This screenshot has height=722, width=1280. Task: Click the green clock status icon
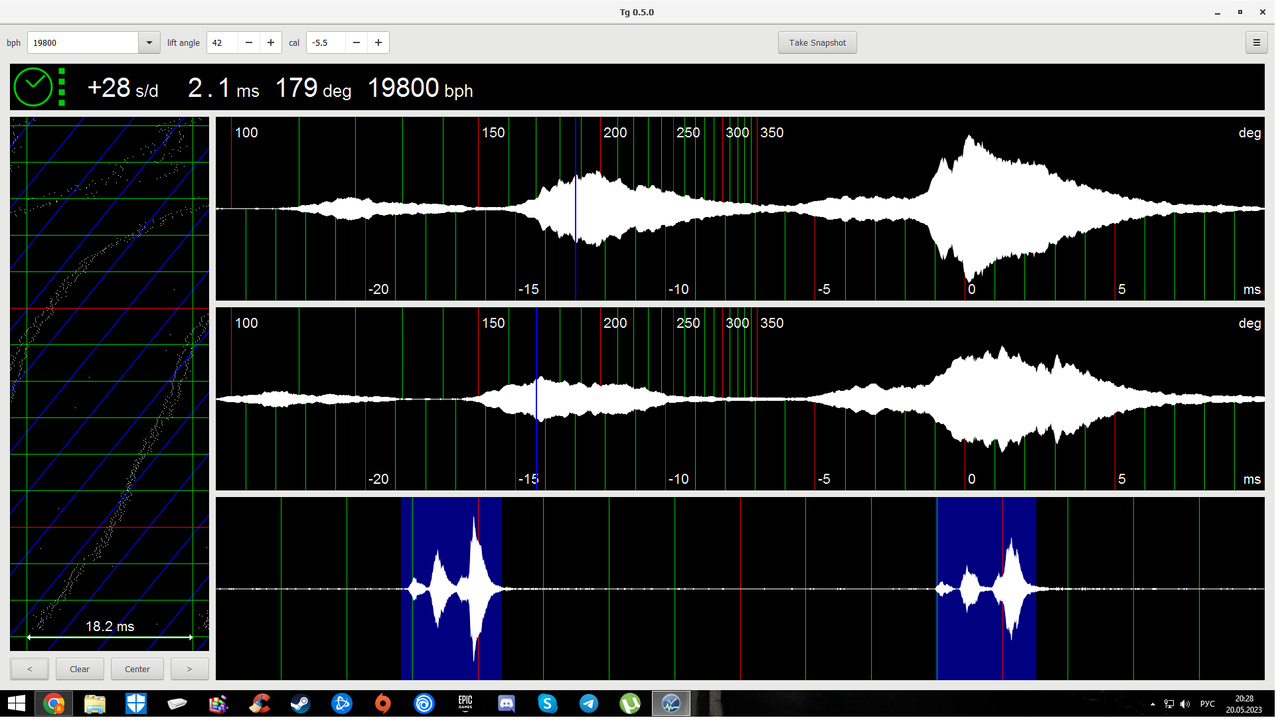[x=33, y=88]
